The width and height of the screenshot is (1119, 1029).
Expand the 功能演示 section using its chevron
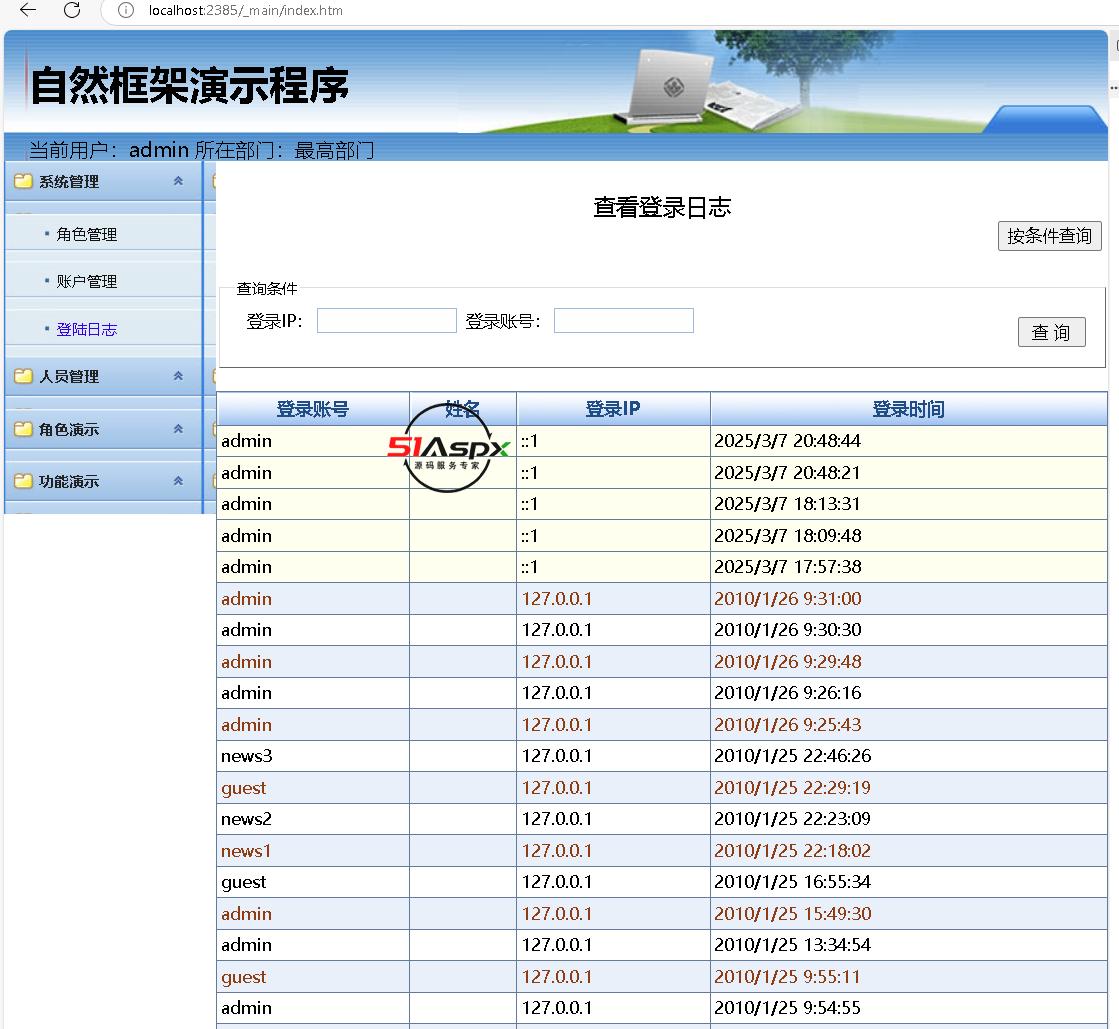click(x=178, y=481)
